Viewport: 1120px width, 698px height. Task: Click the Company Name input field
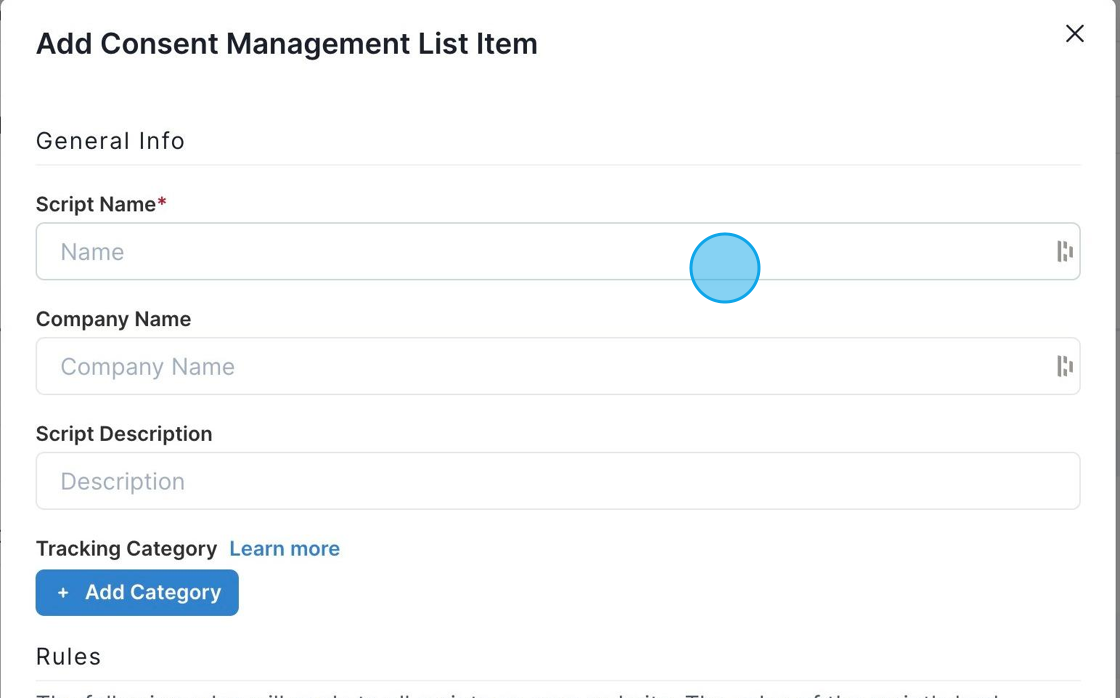tap(558, 366)
